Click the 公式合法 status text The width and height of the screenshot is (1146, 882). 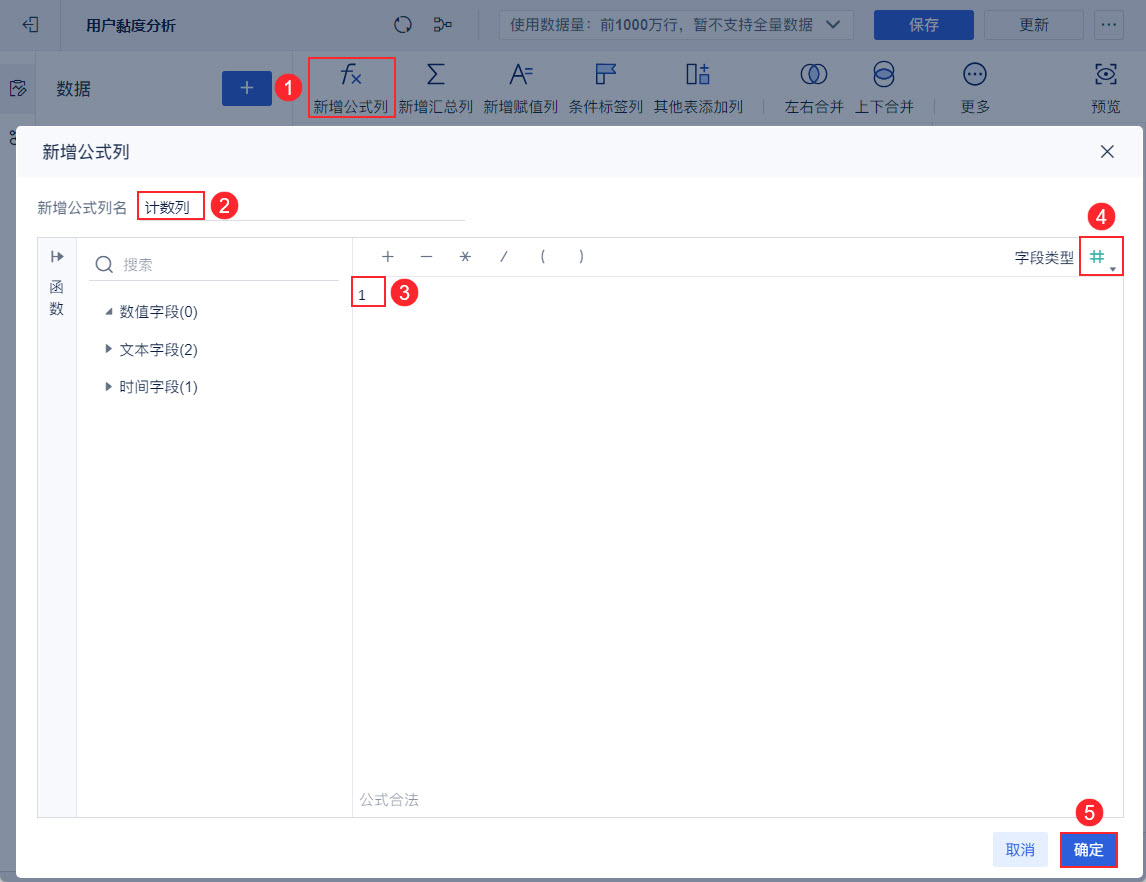tap(389, 799)
